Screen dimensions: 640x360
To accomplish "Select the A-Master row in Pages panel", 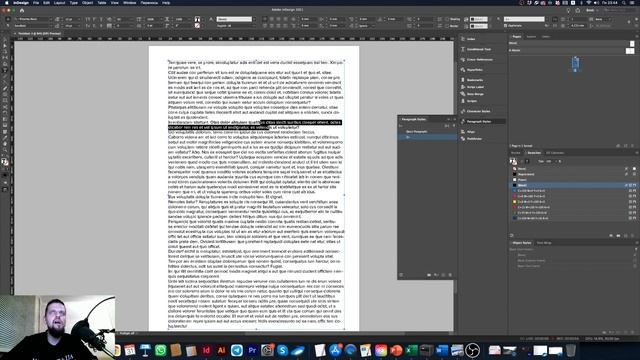I will pyautogui.click(x=572, y=51).
